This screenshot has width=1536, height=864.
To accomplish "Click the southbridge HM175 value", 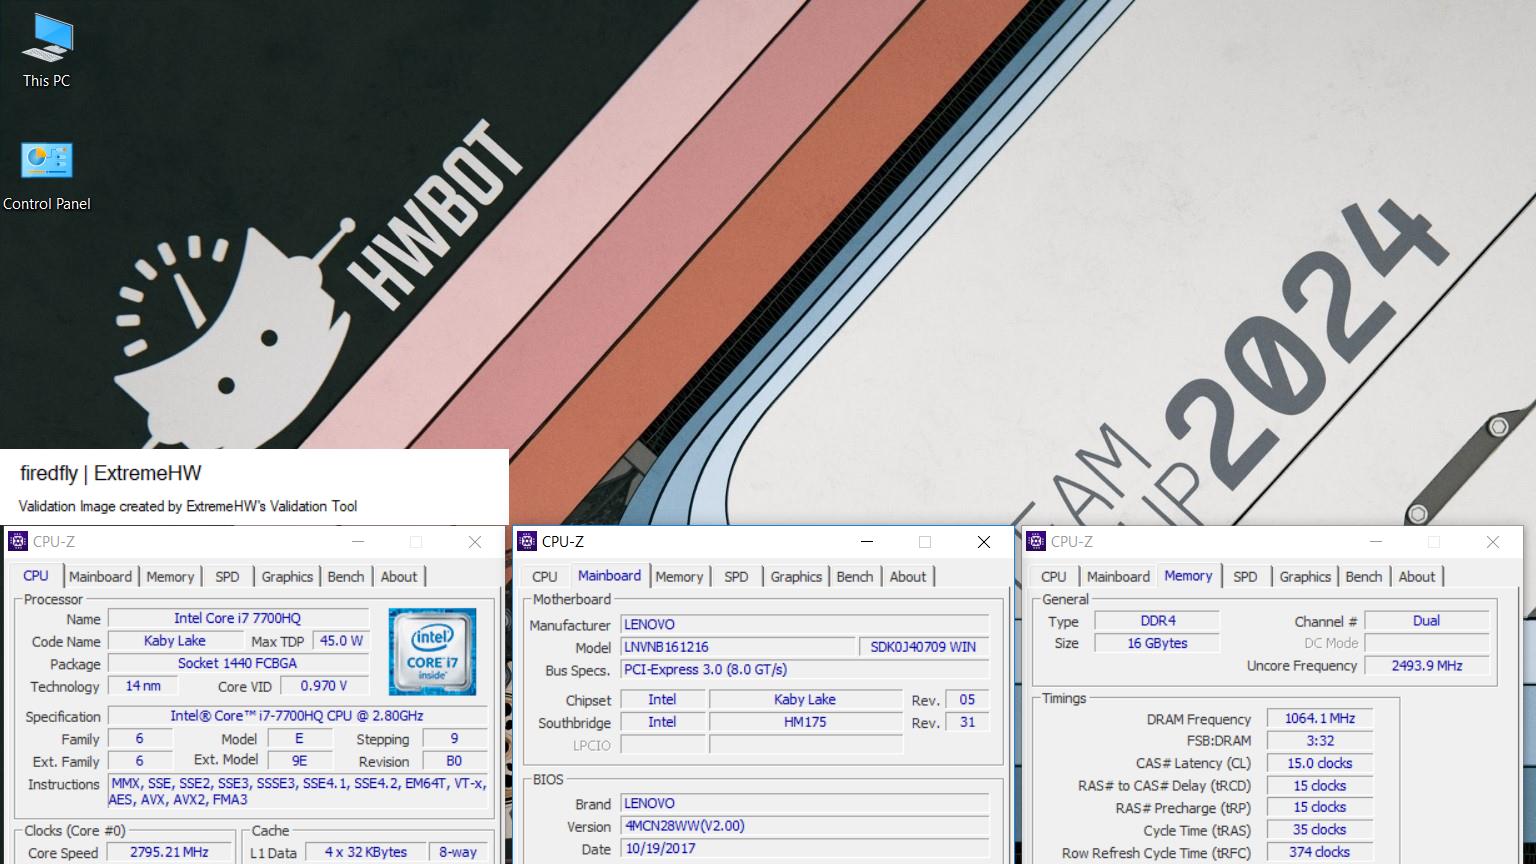I will tap(805, 722).
